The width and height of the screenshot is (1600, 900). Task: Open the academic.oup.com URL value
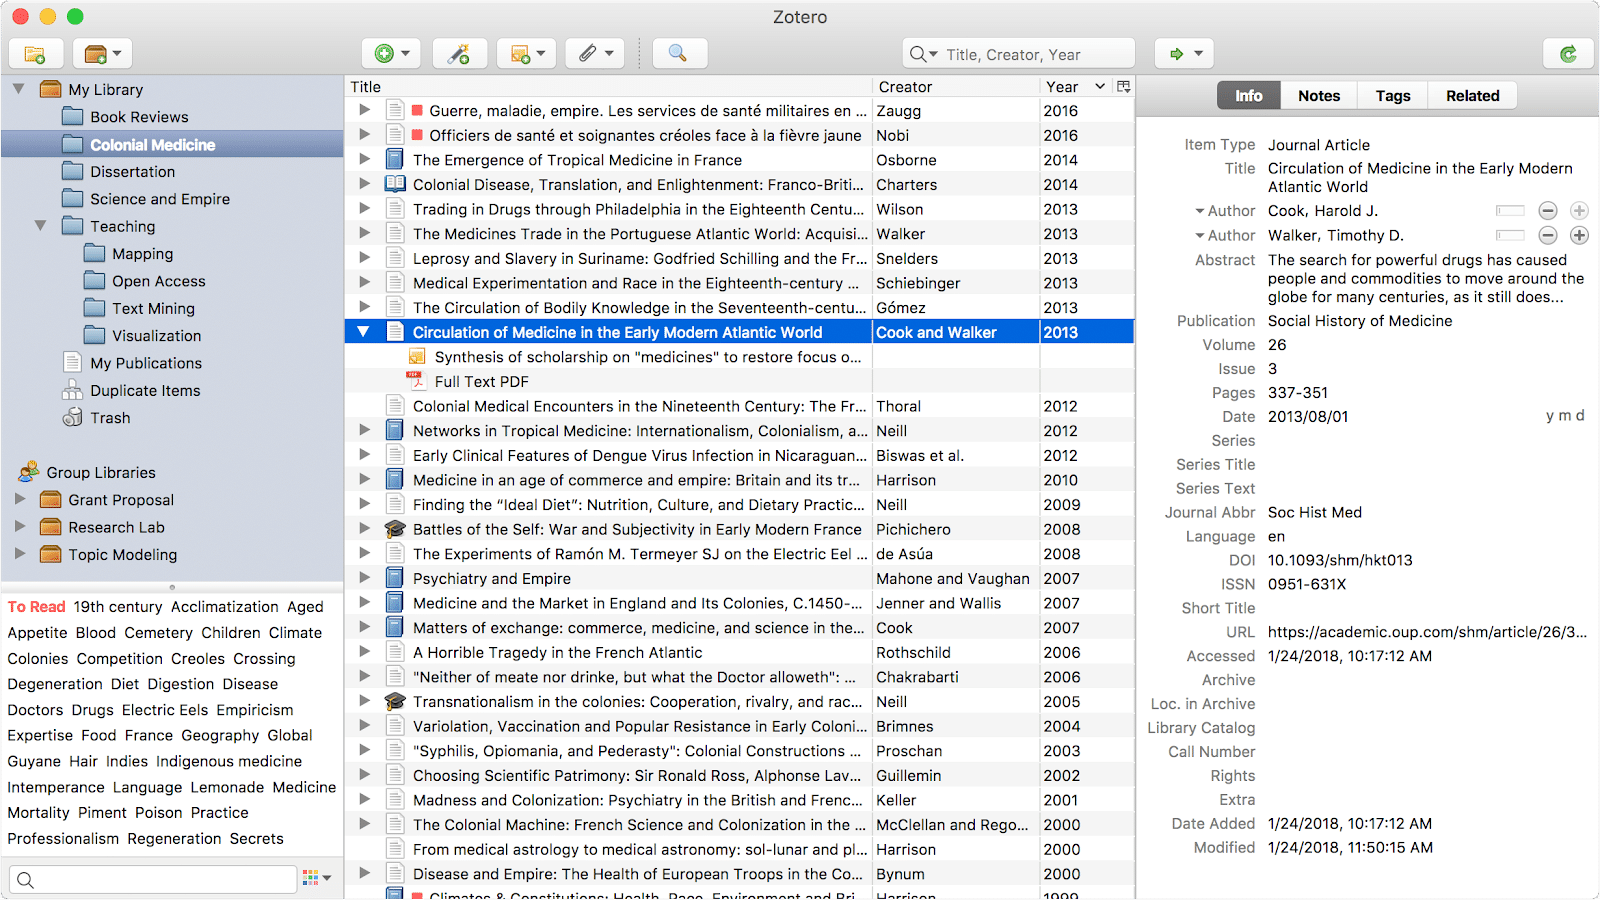[1427, 632]
